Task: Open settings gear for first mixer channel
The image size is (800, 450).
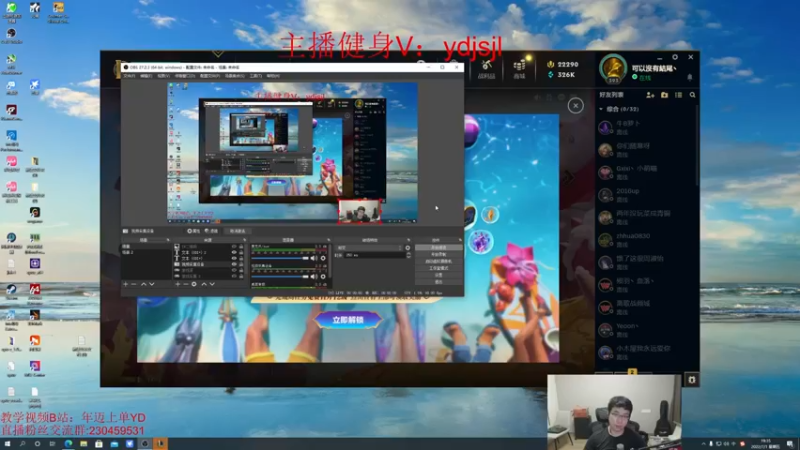Action: click(323, 258)
